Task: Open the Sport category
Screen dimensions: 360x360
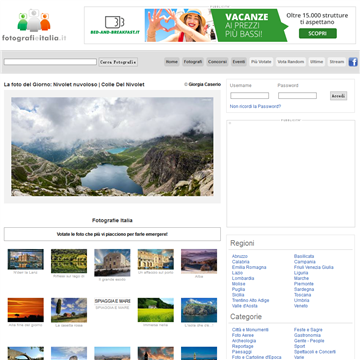Action: coord(299,346)
